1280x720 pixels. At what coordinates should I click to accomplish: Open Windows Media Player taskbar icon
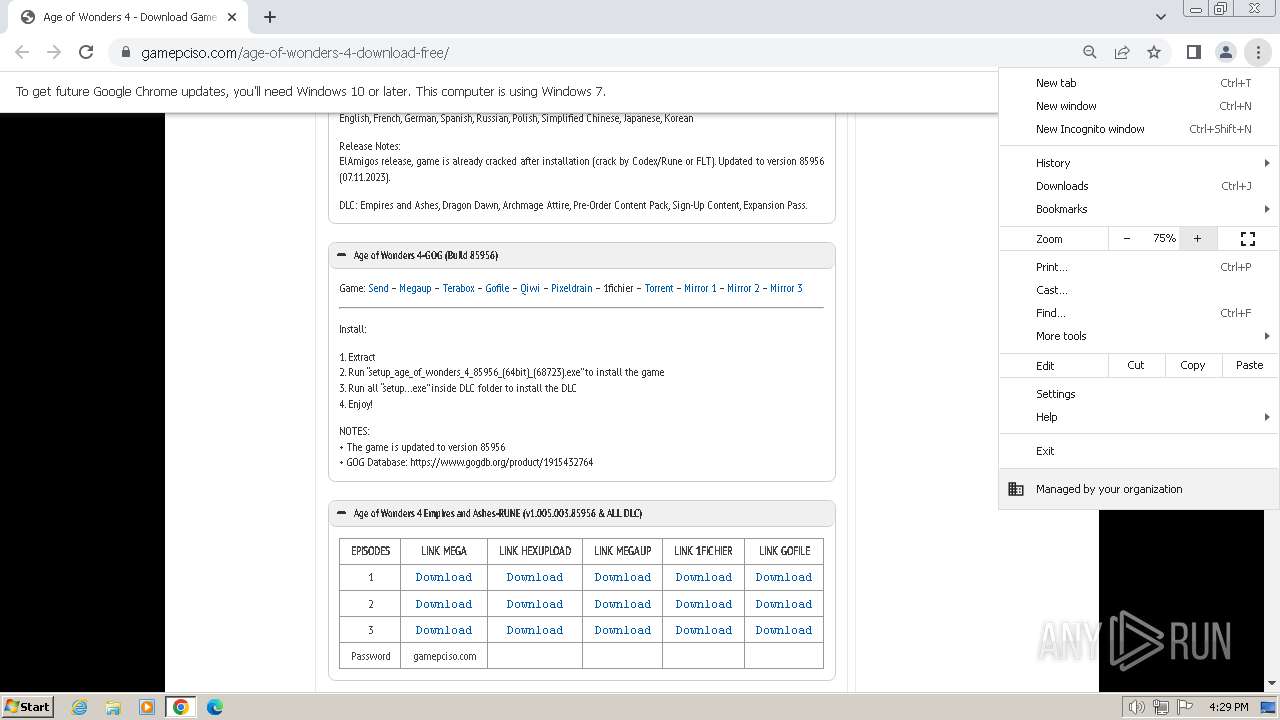(x=147, y=707)
